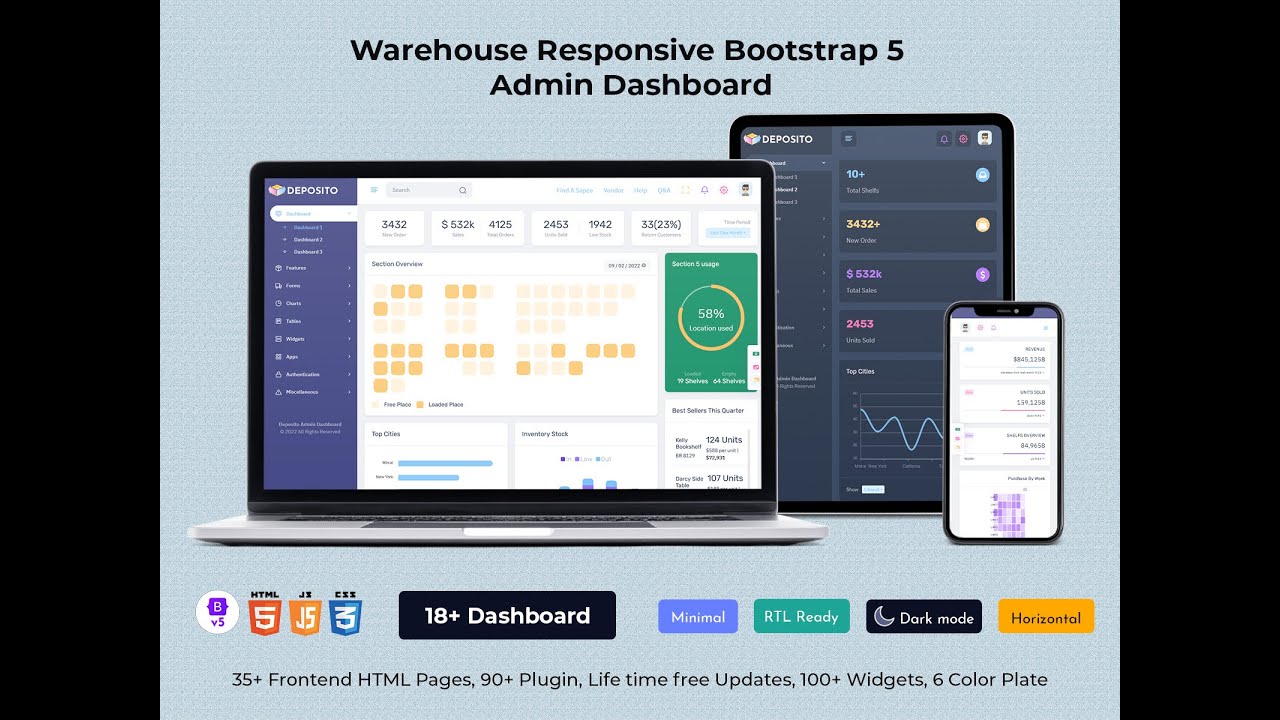Image resolution: width=1280 pixels, height=720 pixels.
Task: Click the HTML5 logo icon
Action: pos(264,613)
